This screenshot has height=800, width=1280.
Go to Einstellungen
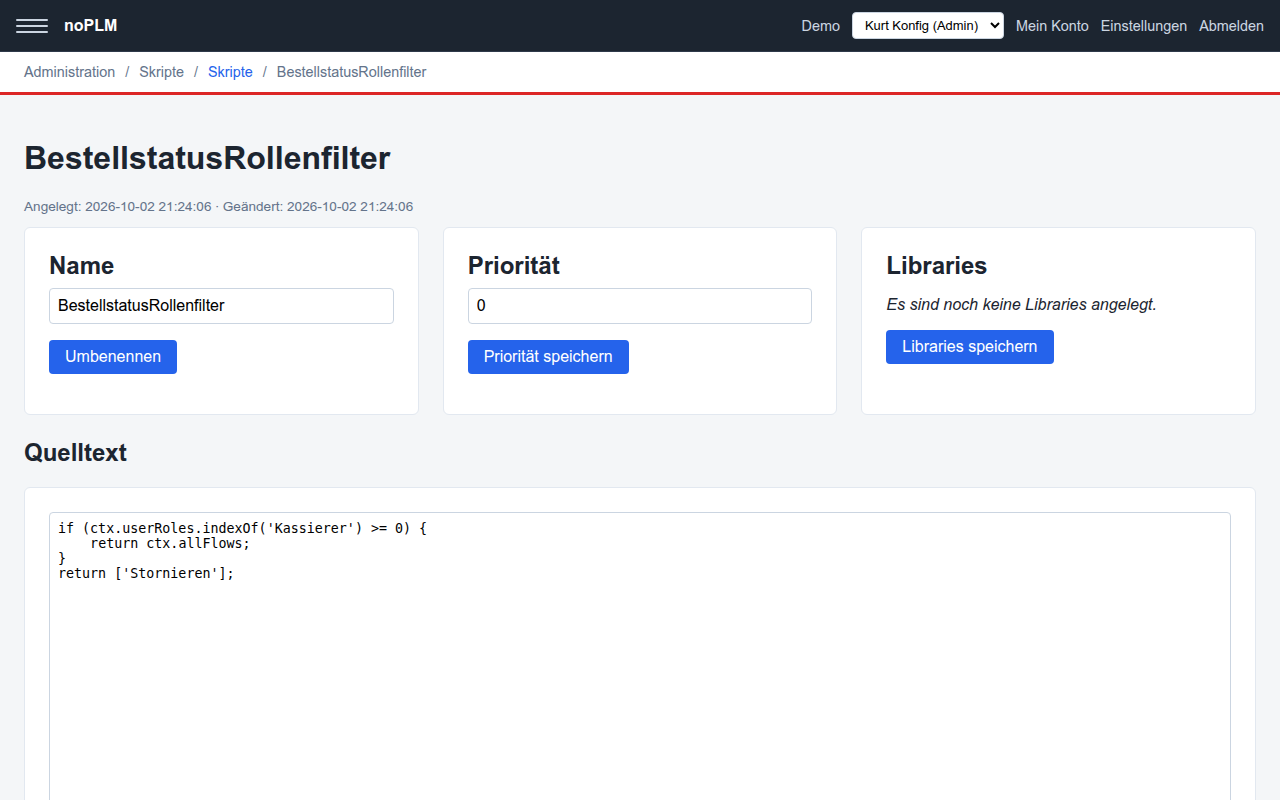point(1144,26)
